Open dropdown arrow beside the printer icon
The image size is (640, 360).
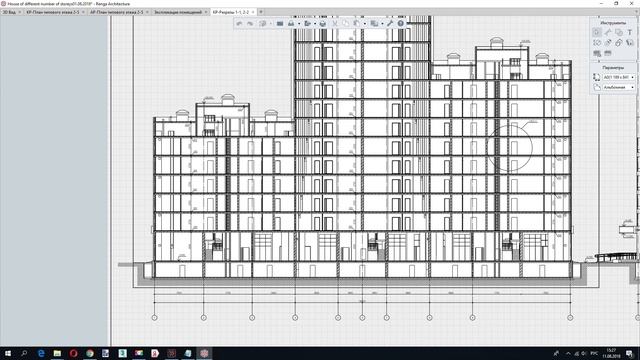(x=299, y=24)
